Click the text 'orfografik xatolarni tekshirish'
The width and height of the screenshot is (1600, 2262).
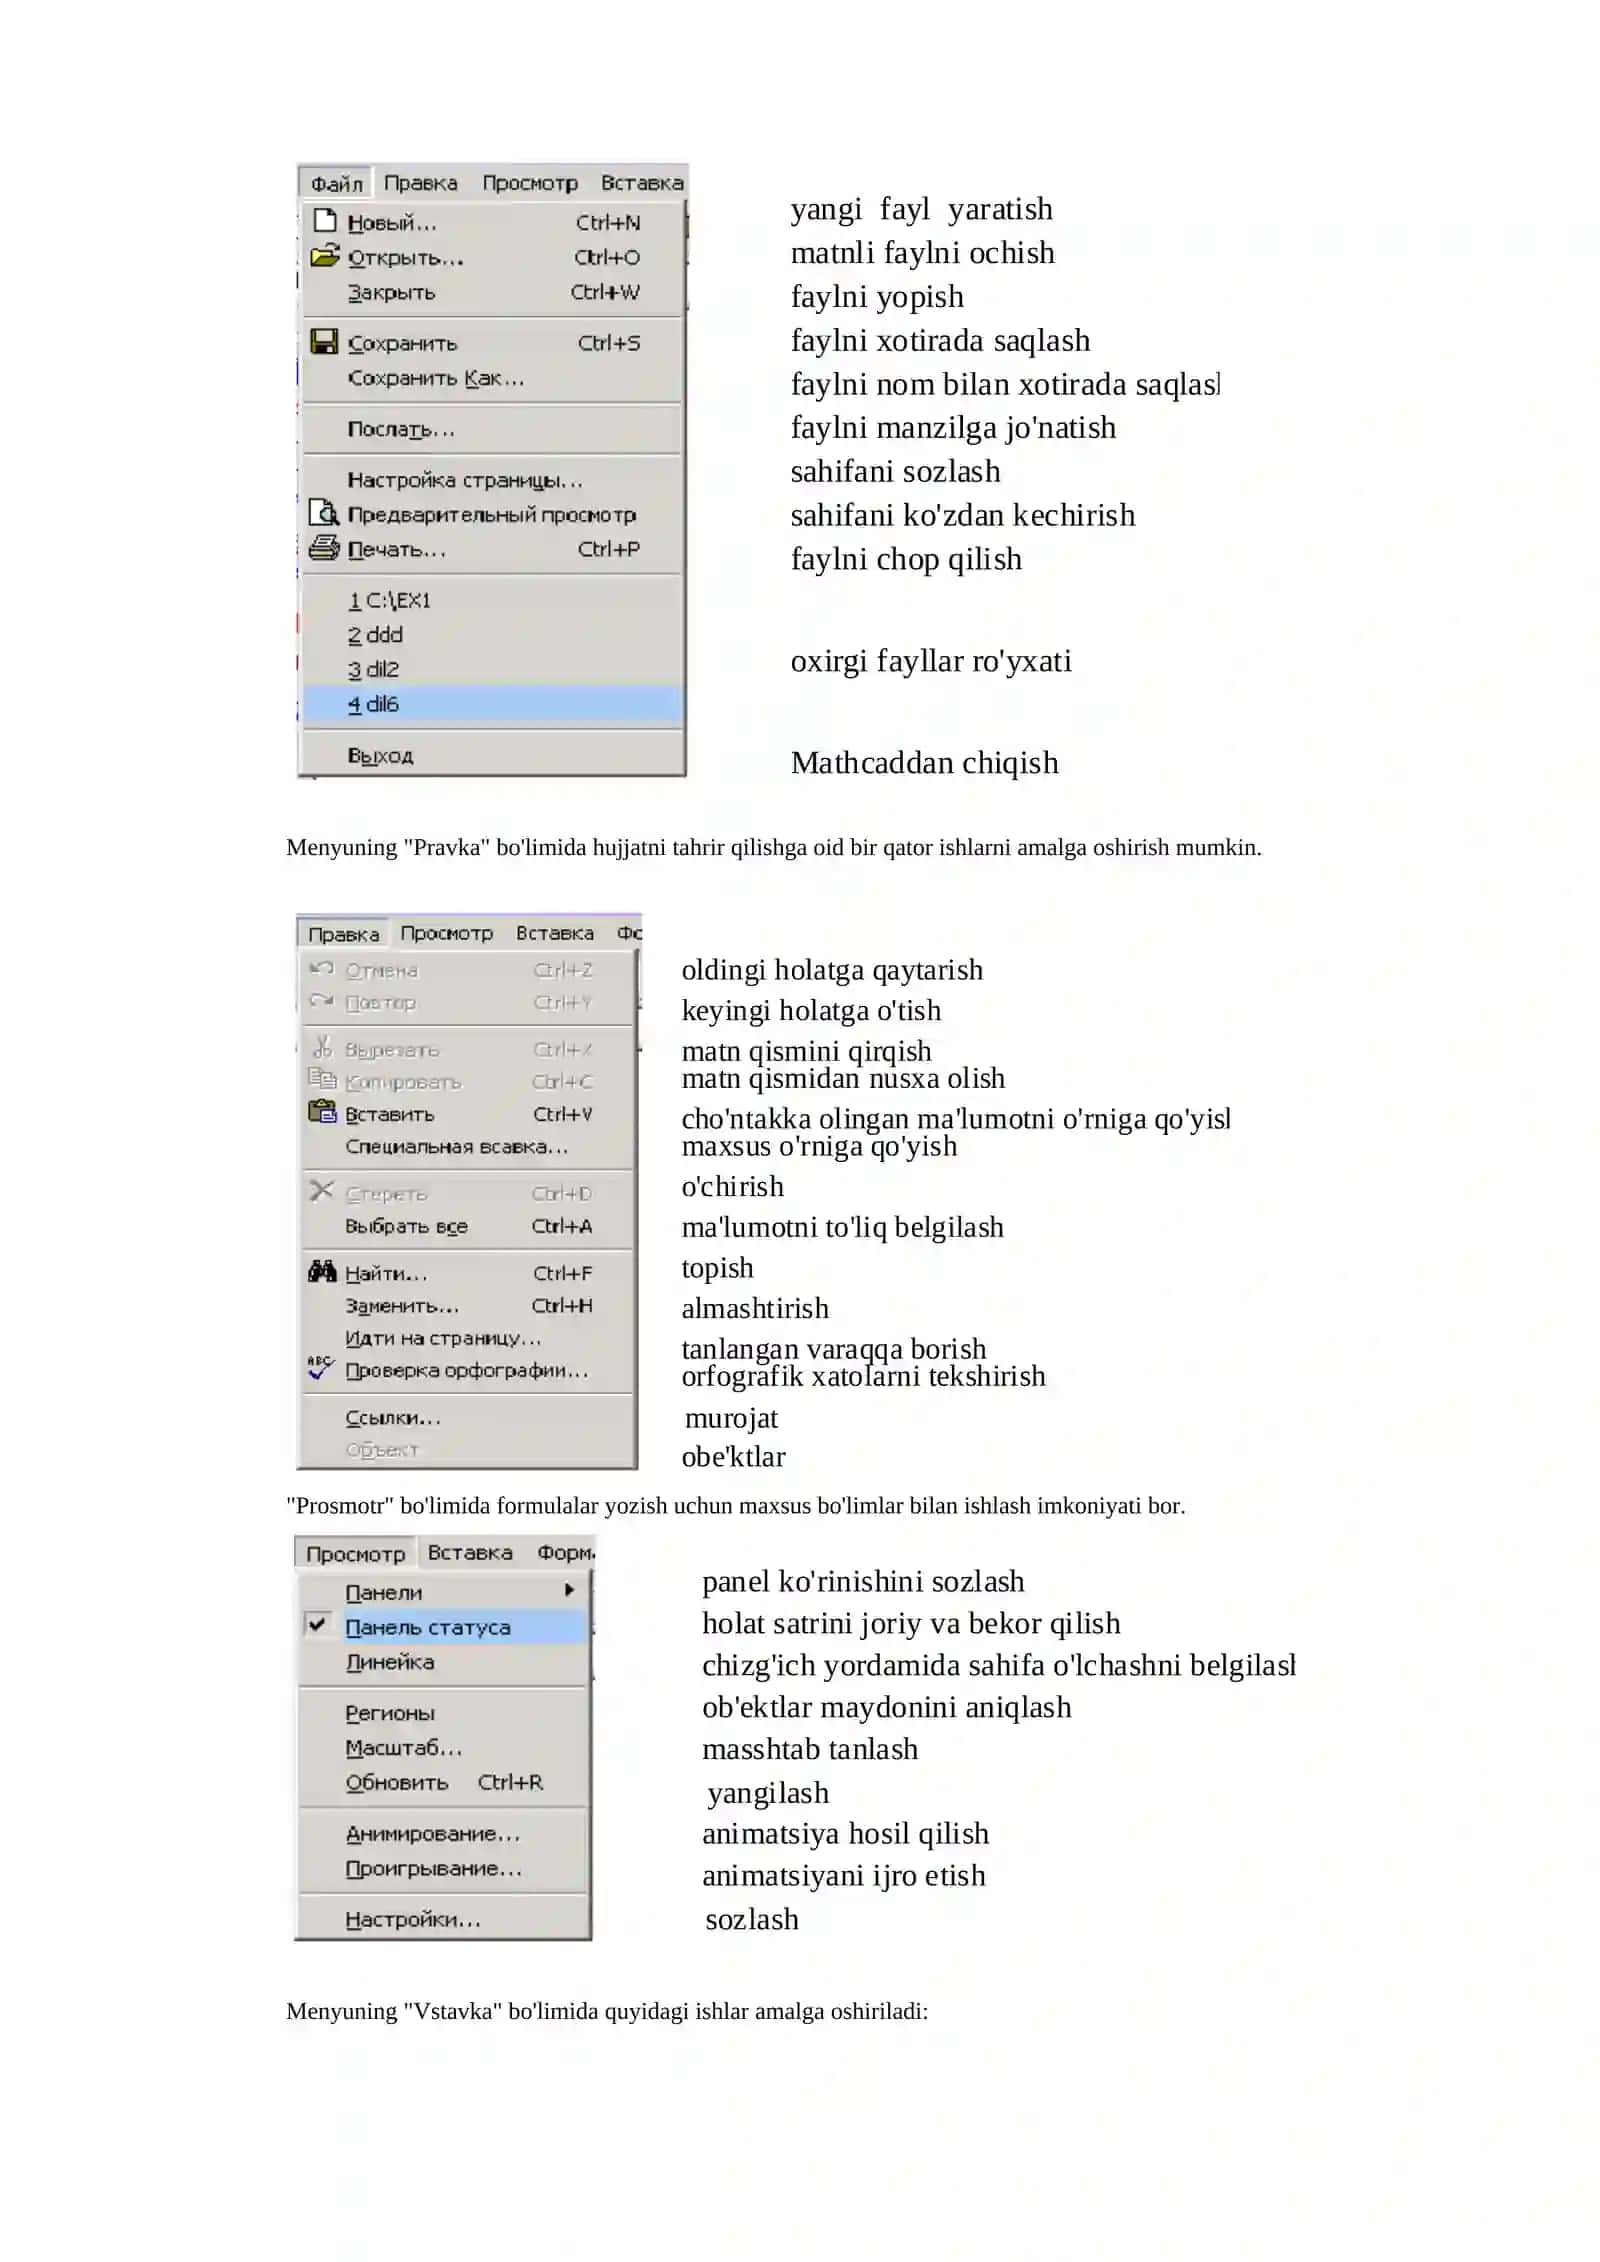863,1377
